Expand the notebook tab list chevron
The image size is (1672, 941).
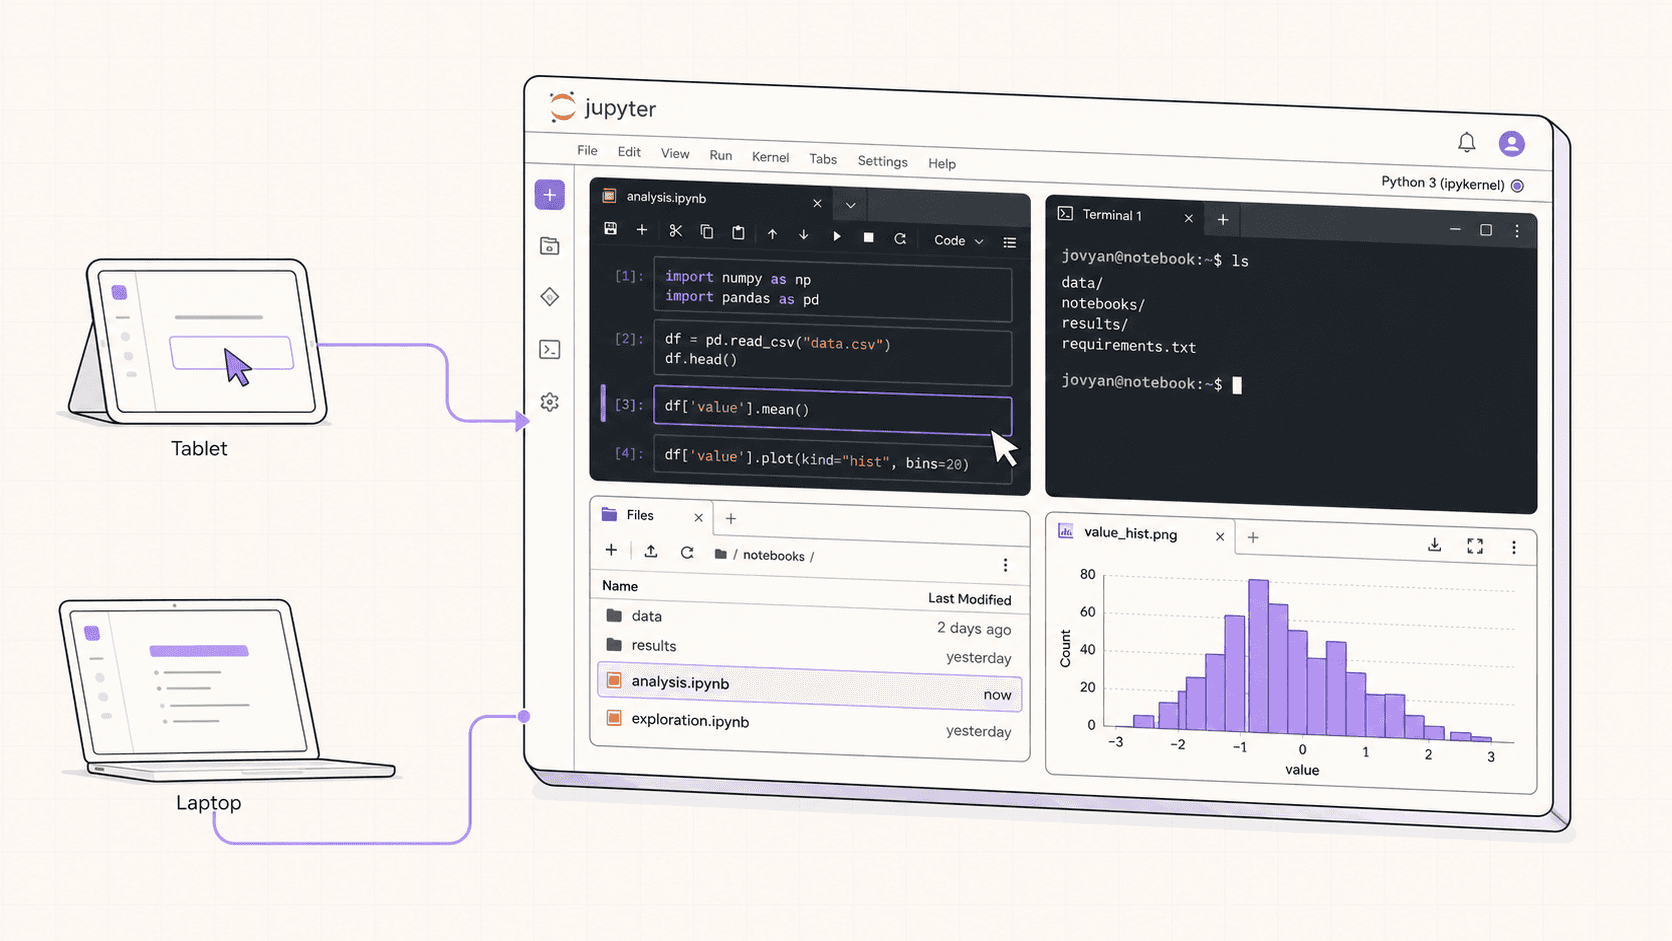pos(850,205)
